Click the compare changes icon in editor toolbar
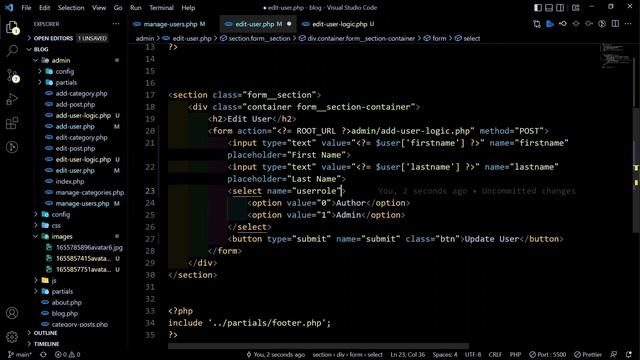 click(x=537, y=24)
